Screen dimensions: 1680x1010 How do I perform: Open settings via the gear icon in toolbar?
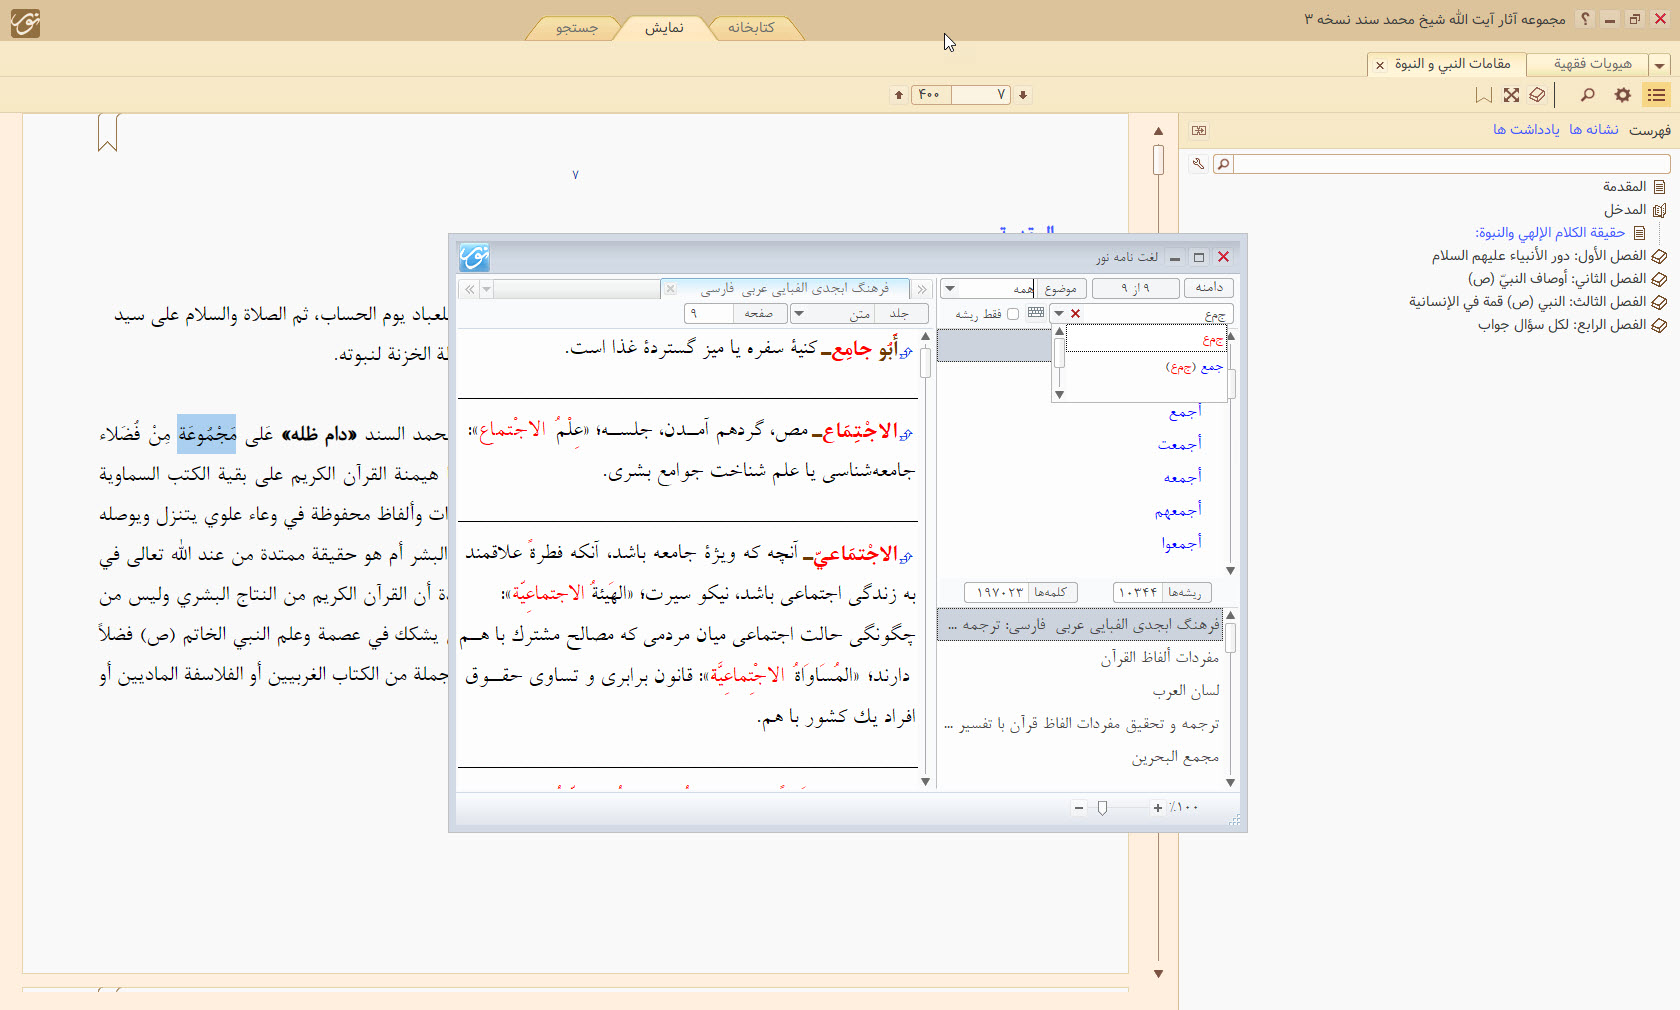[x=1623, y=95]
